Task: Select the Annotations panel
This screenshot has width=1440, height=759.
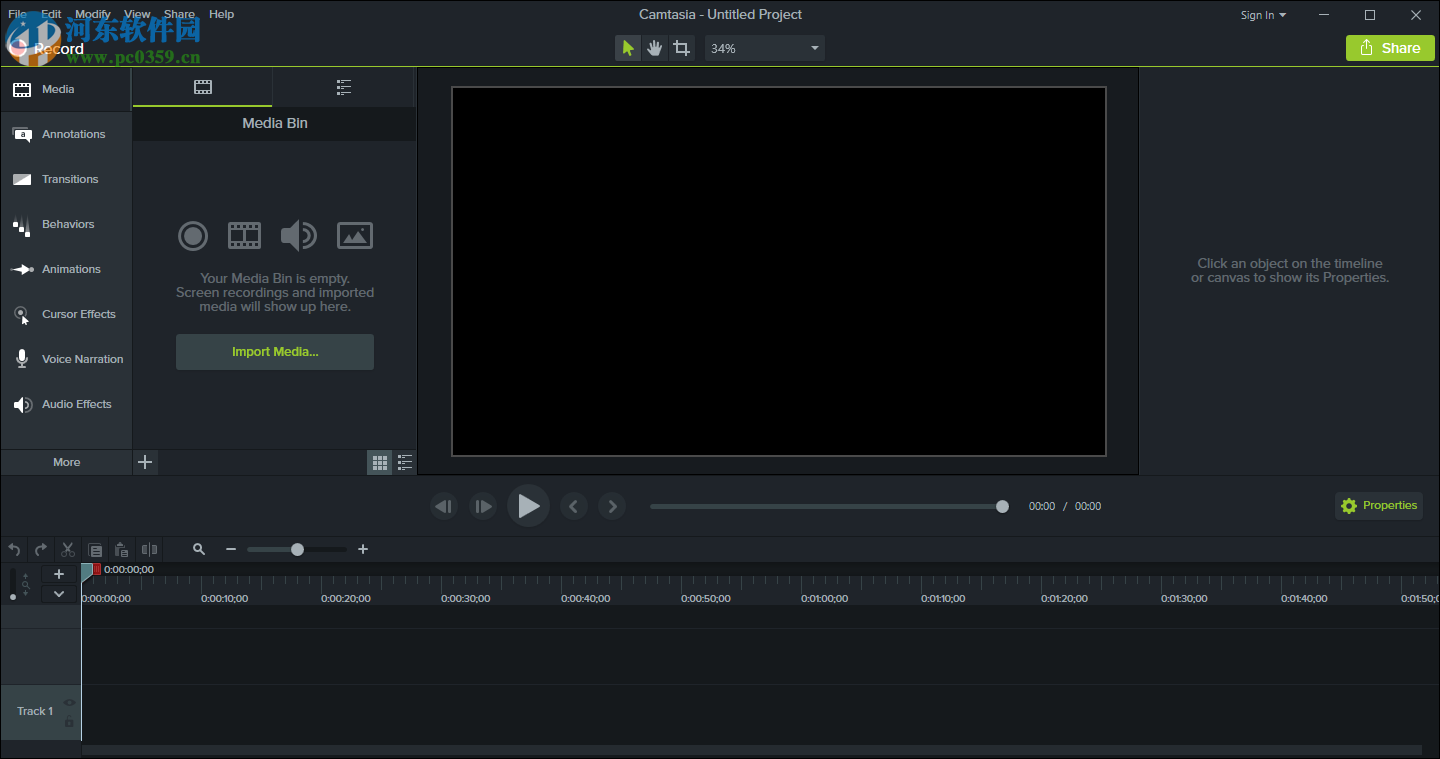Action: coord(73,134)
